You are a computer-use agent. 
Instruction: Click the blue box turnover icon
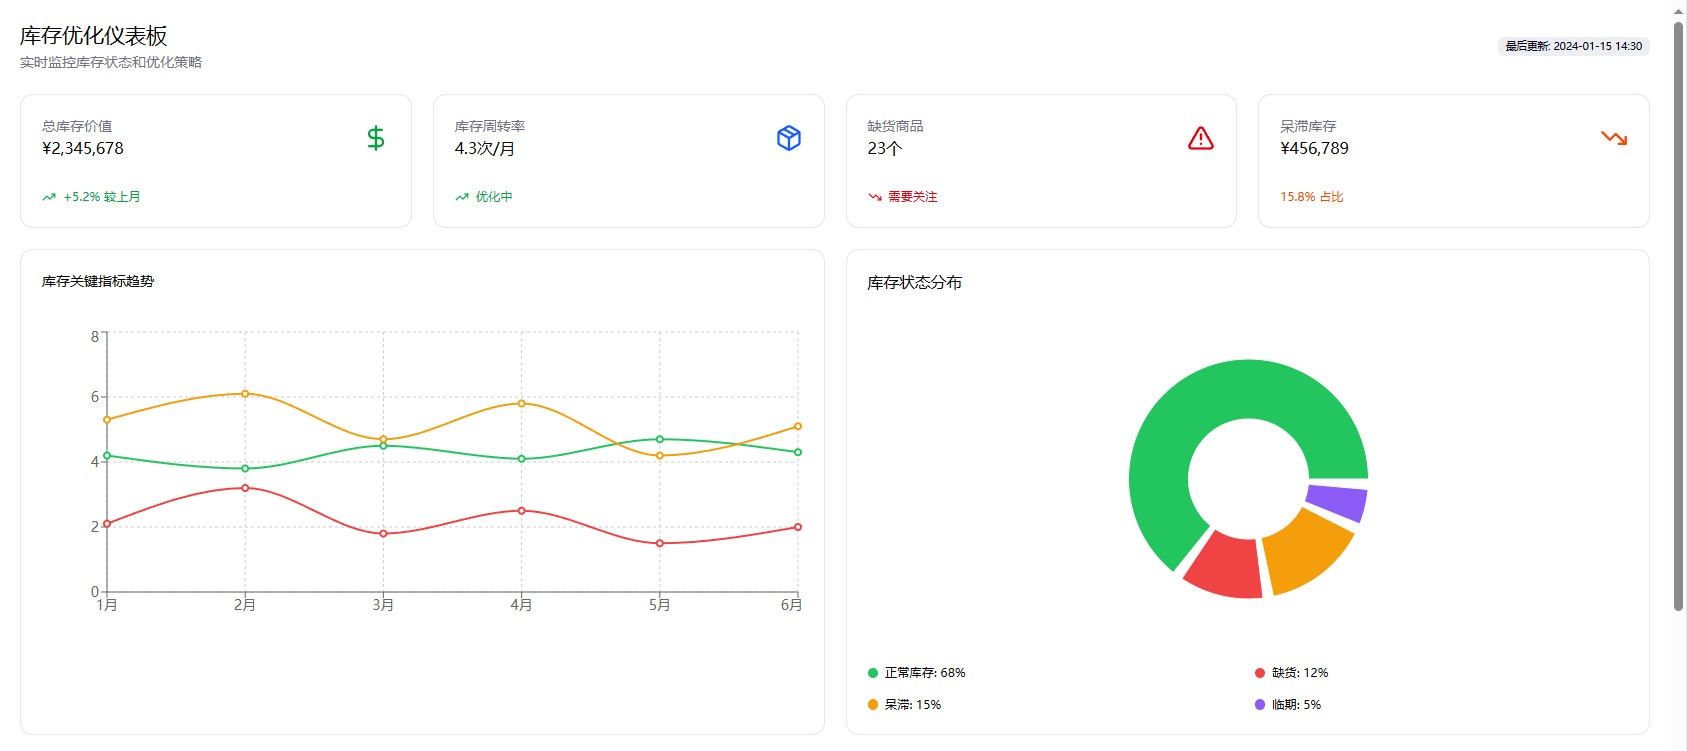click(789, 138)
